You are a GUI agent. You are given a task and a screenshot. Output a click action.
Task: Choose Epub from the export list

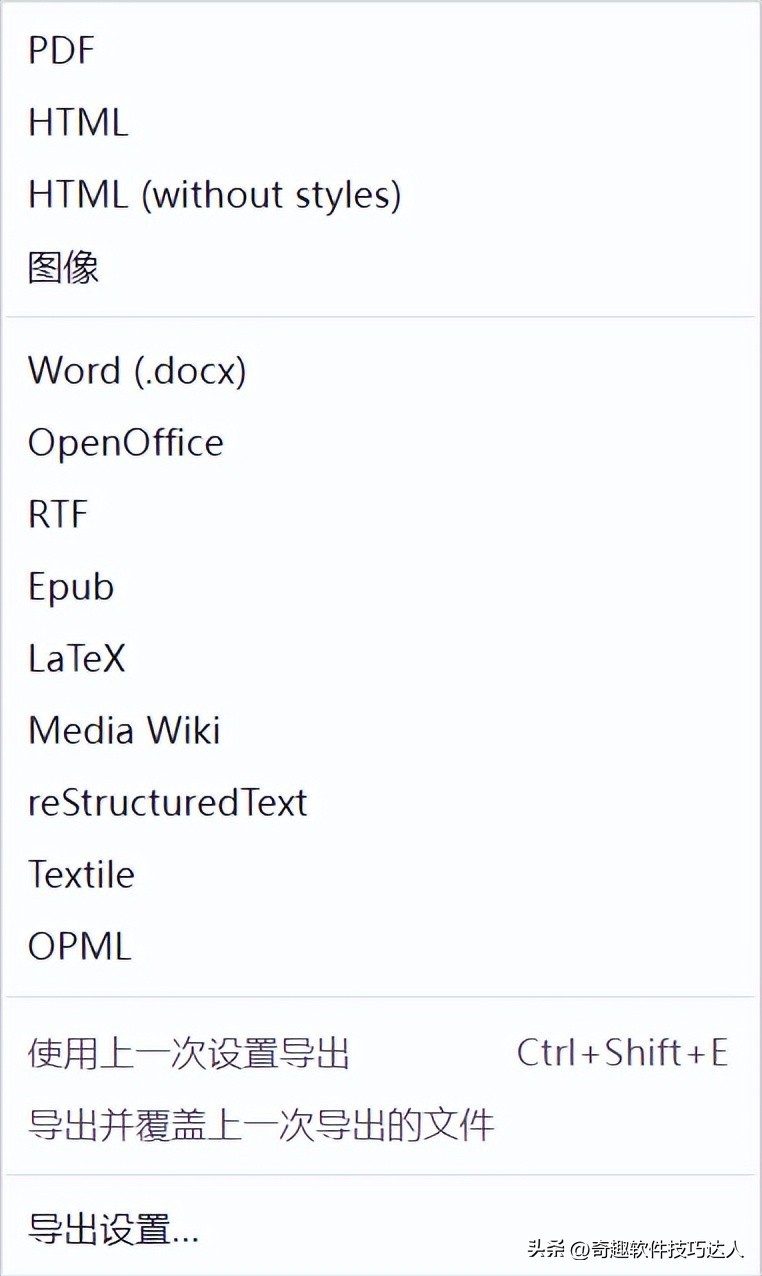pos(70,587)
